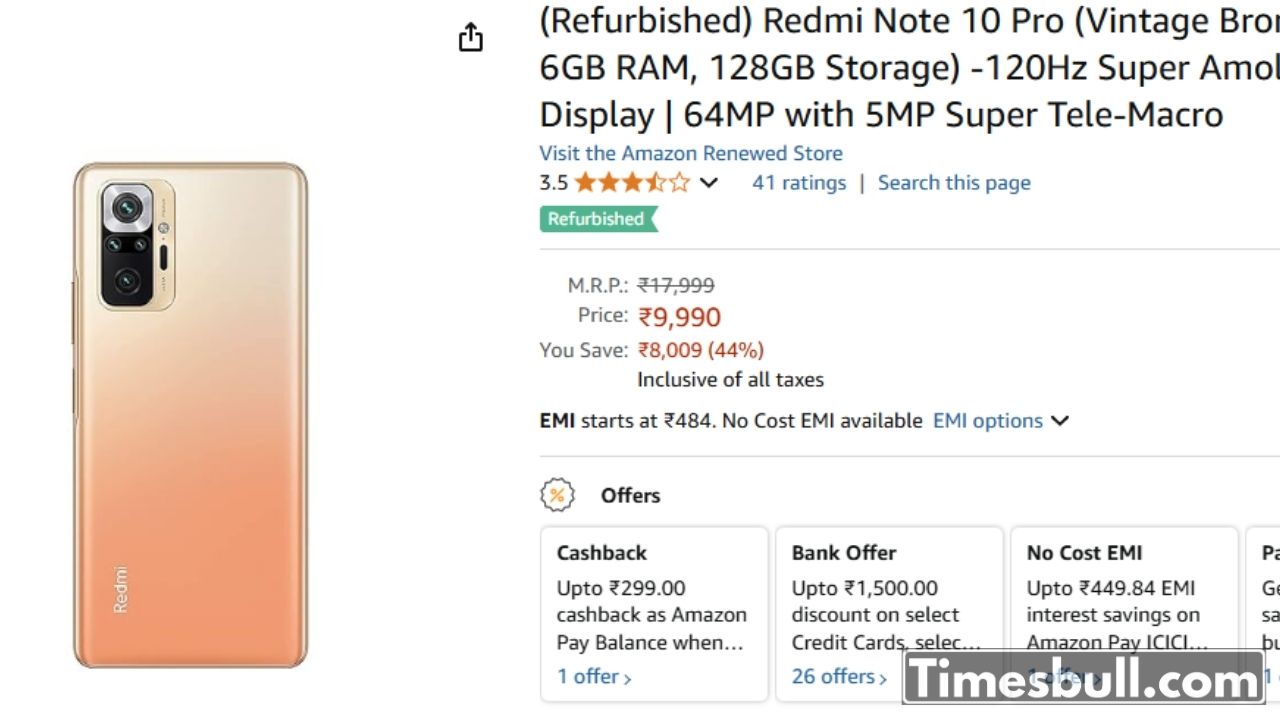1280x720 pixels.
Task: Click the Timesbull.com watermark
Action: tap(1083, 680)
